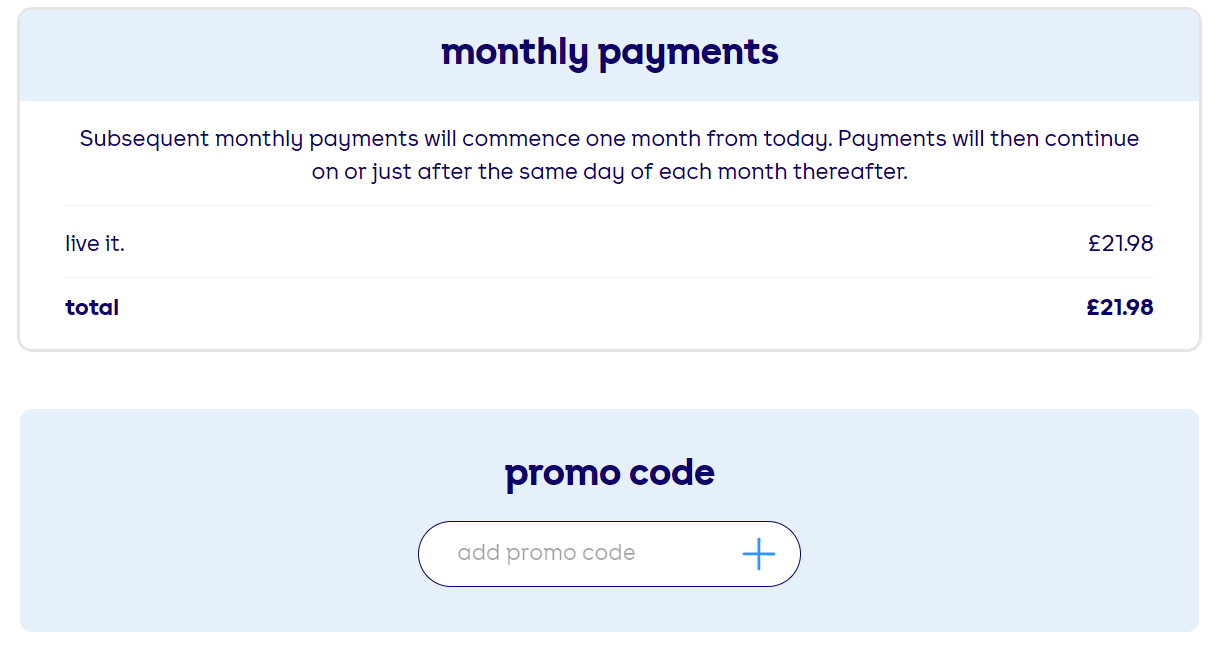This screenshot has width=1215, height=646.
Task: Click the 'monthly payments' heading
Action: point(610,52)
